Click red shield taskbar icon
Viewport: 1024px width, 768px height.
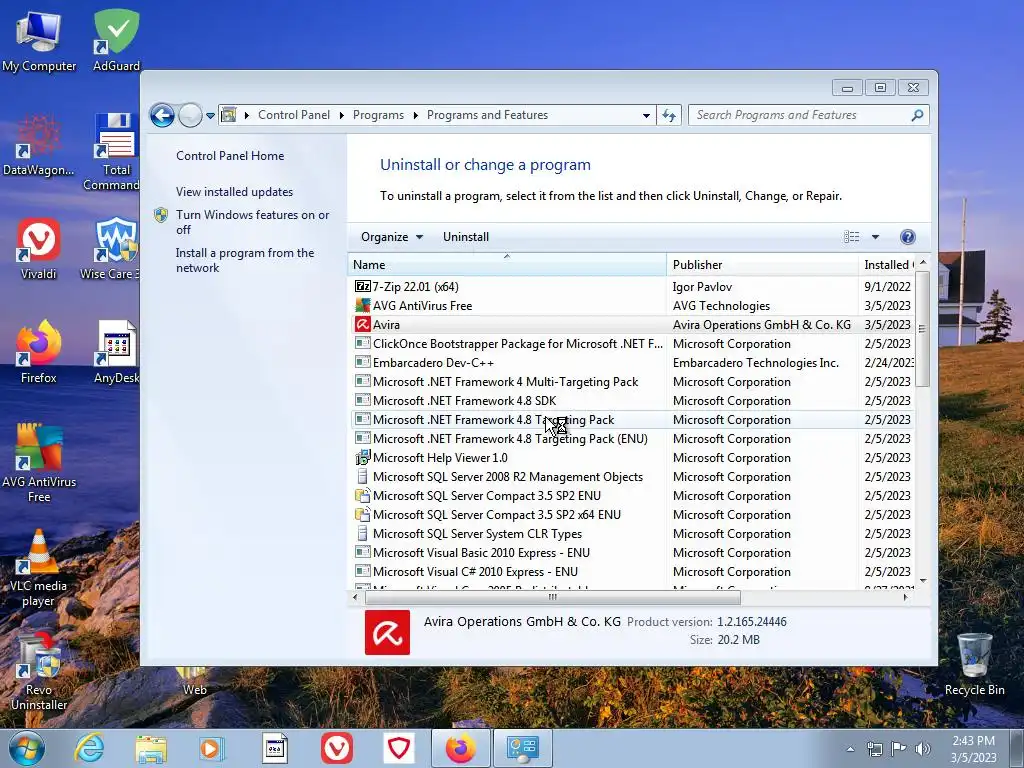(x=398, y=748)
